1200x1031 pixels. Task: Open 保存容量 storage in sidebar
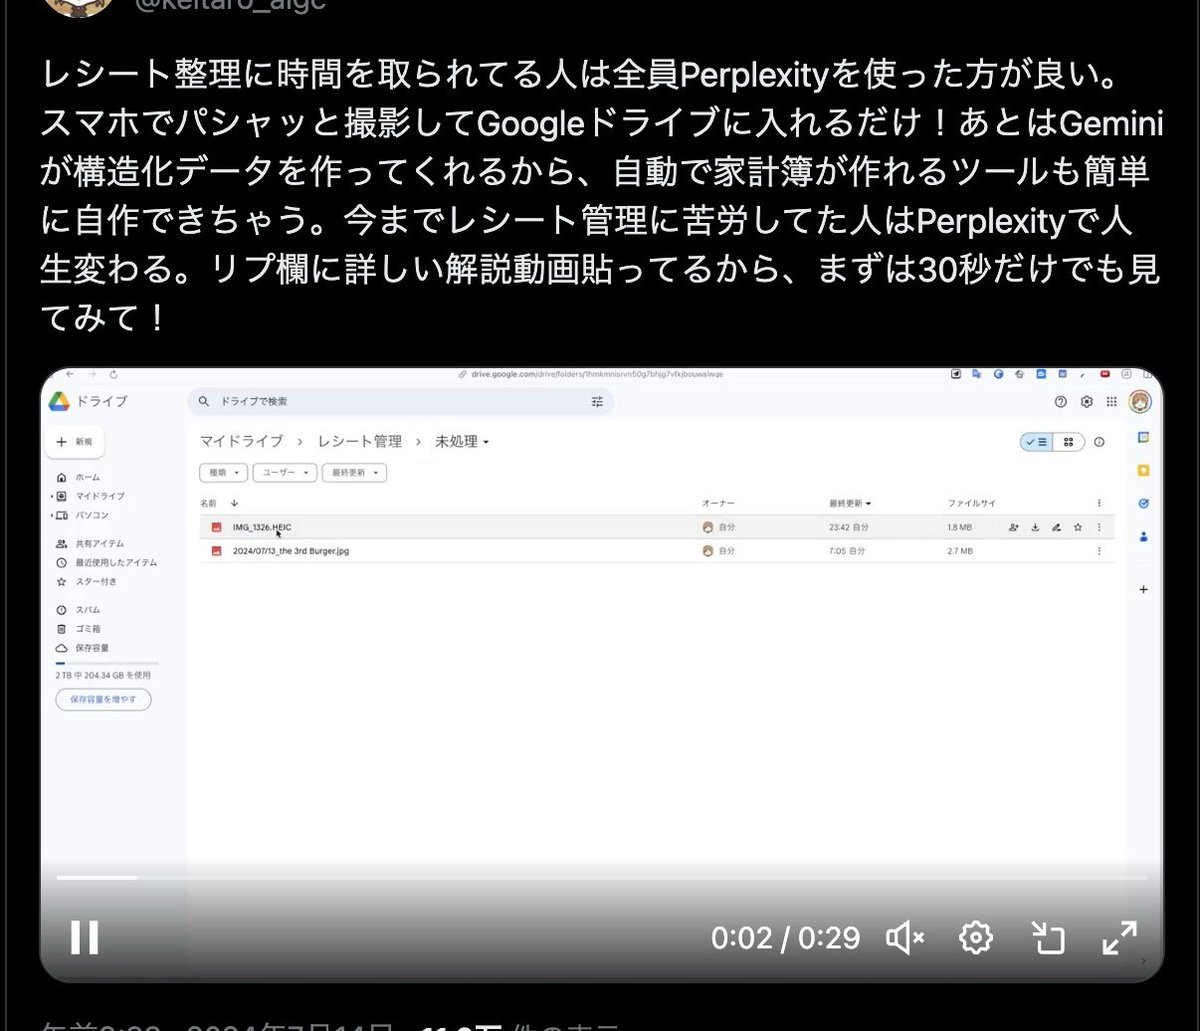84,647
